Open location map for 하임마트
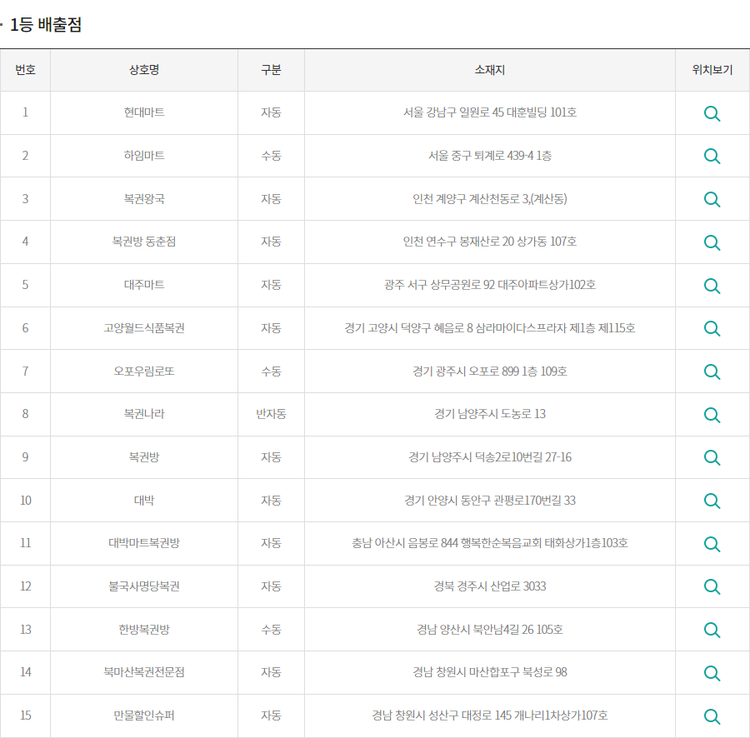750x738 pixels. pos(712,156)
